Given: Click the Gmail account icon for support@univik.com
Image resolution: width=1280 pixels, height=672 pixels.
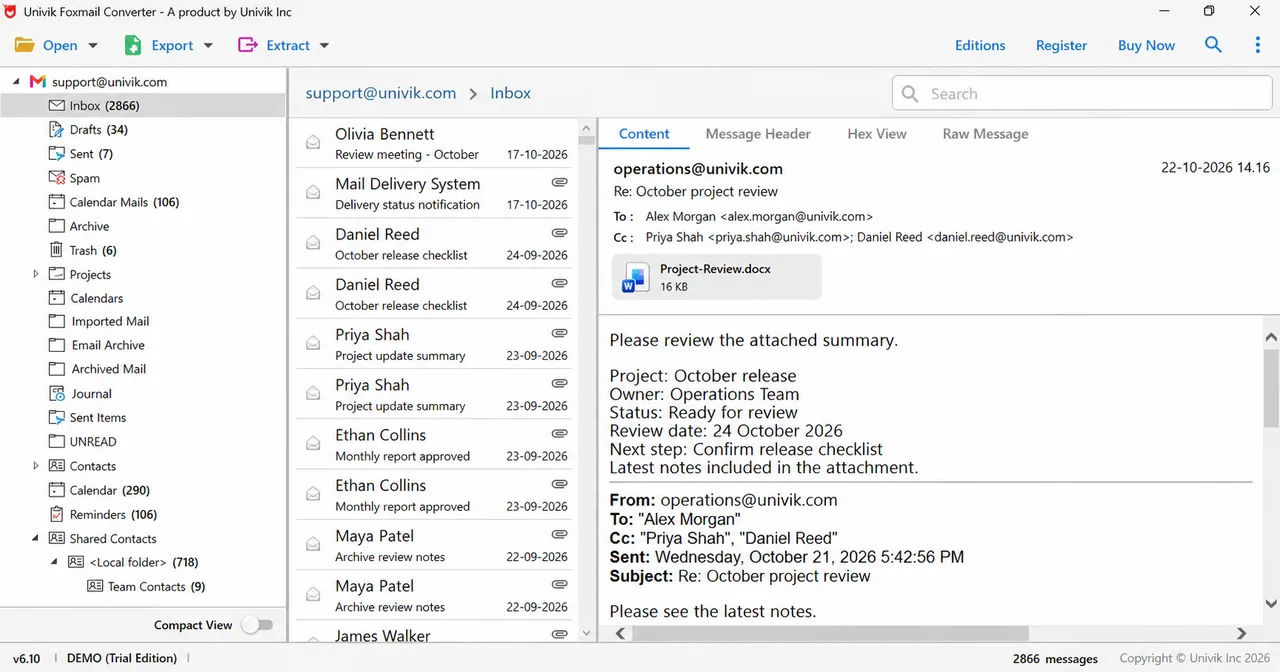Looking at the screenshot, I should pyautogui.click(x=38, y=82).
